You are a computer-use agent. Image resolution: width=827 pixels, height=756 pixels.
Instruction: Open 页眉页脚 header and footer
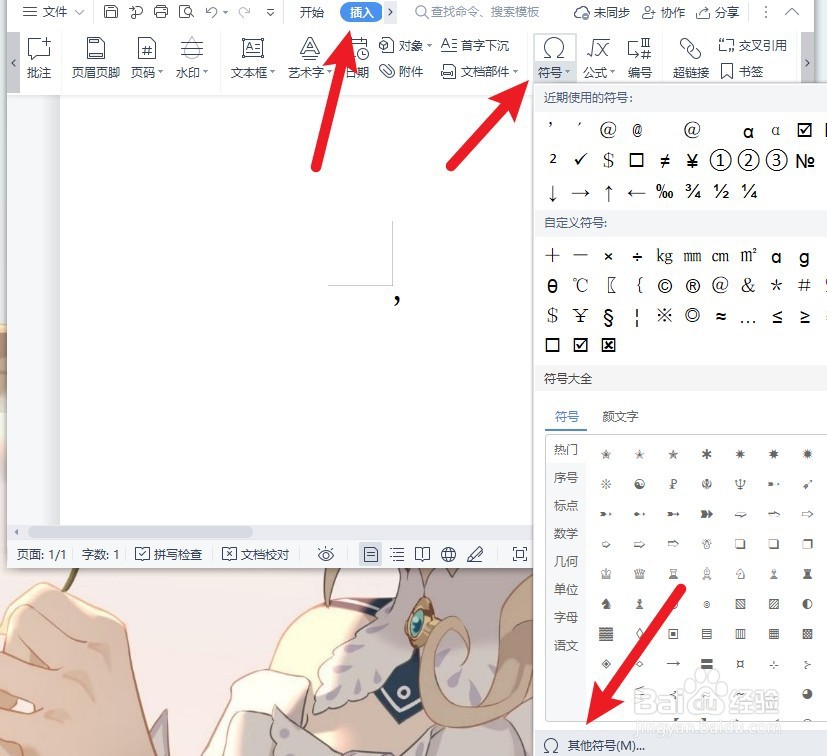click(96, 58)
